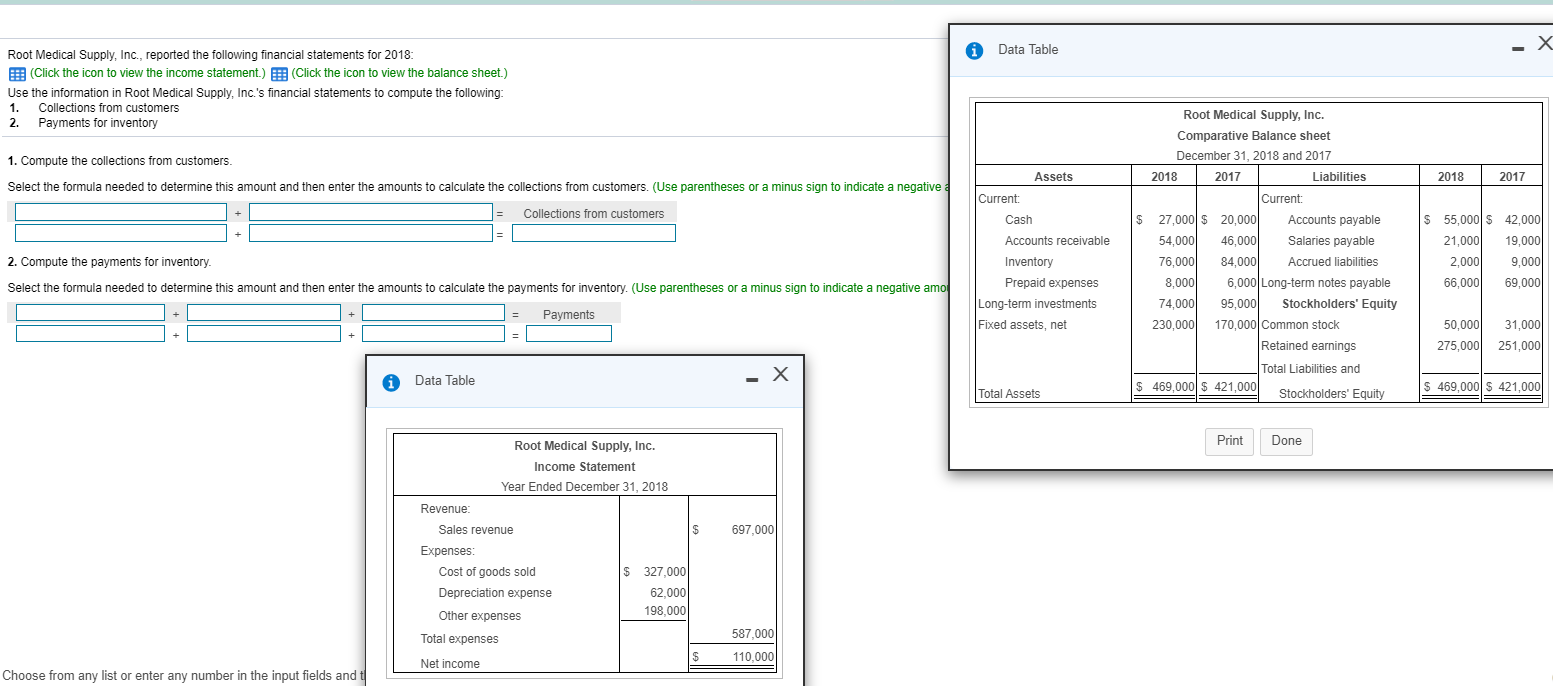Select the collections result field after equals sign
Viewport: 1553px width, 686px height.
594,233
